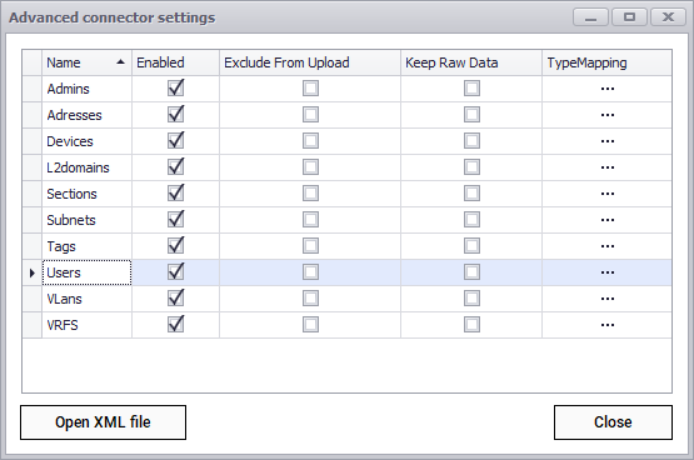The height and width of the screenshot is (460, 694).
Task: Maximize the Advanced connector settings window
Action: pyautogui.click(x=629, y=17)
